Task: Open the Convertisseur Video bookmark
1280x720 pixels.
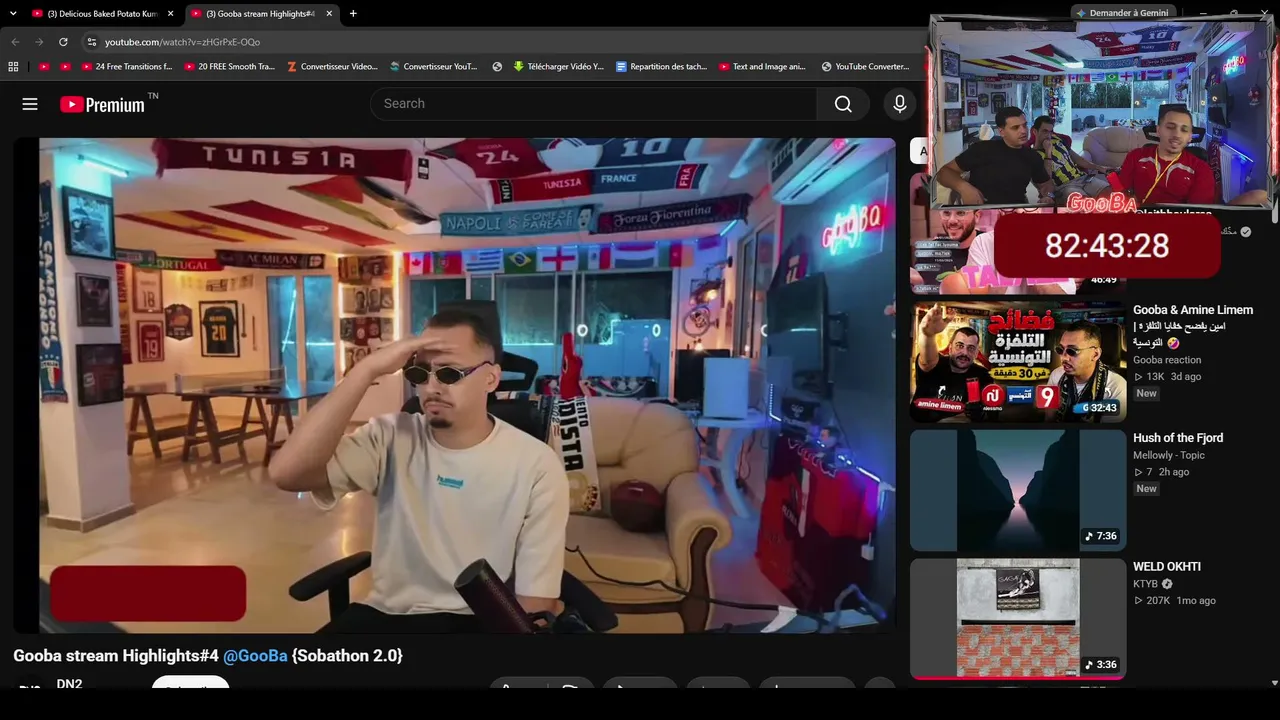Action: pos(332,67)
